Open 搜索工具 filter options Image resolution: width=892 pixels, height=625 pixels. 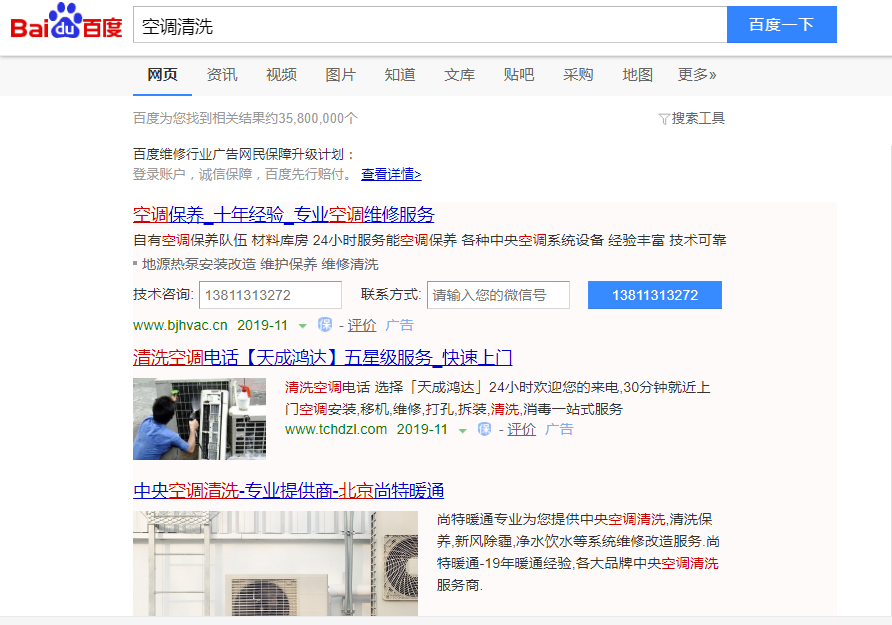pyautogui.click(x=698, y=118)
